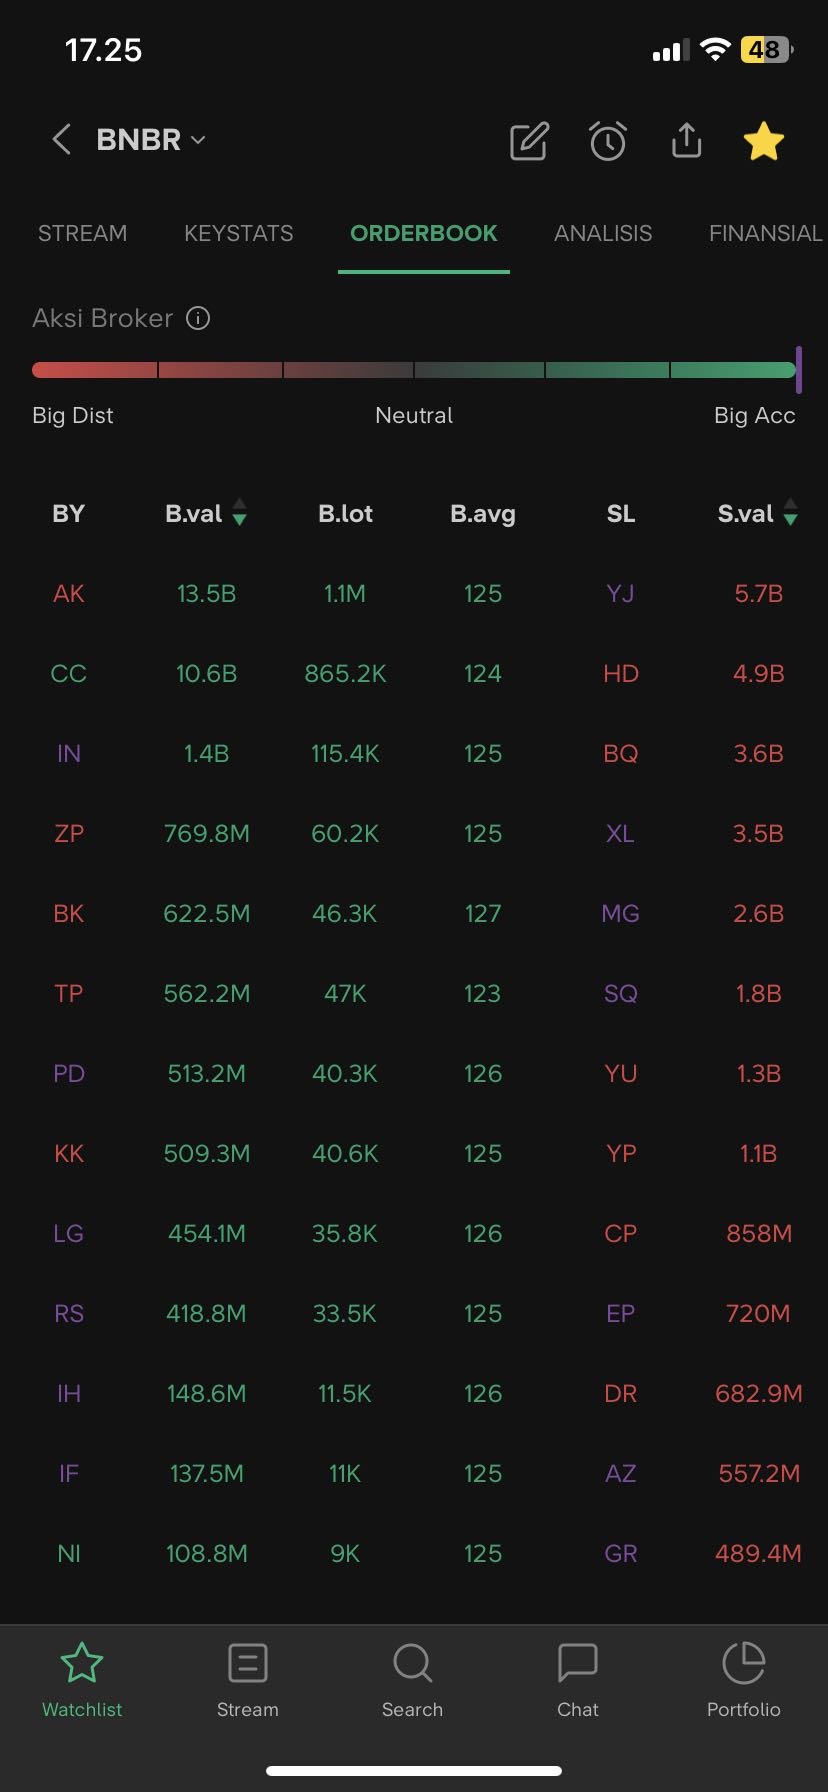Viewport: 828px width, 1792px height.
Task: Open the note edit pencil icon
Action: (x=529, y=142)
